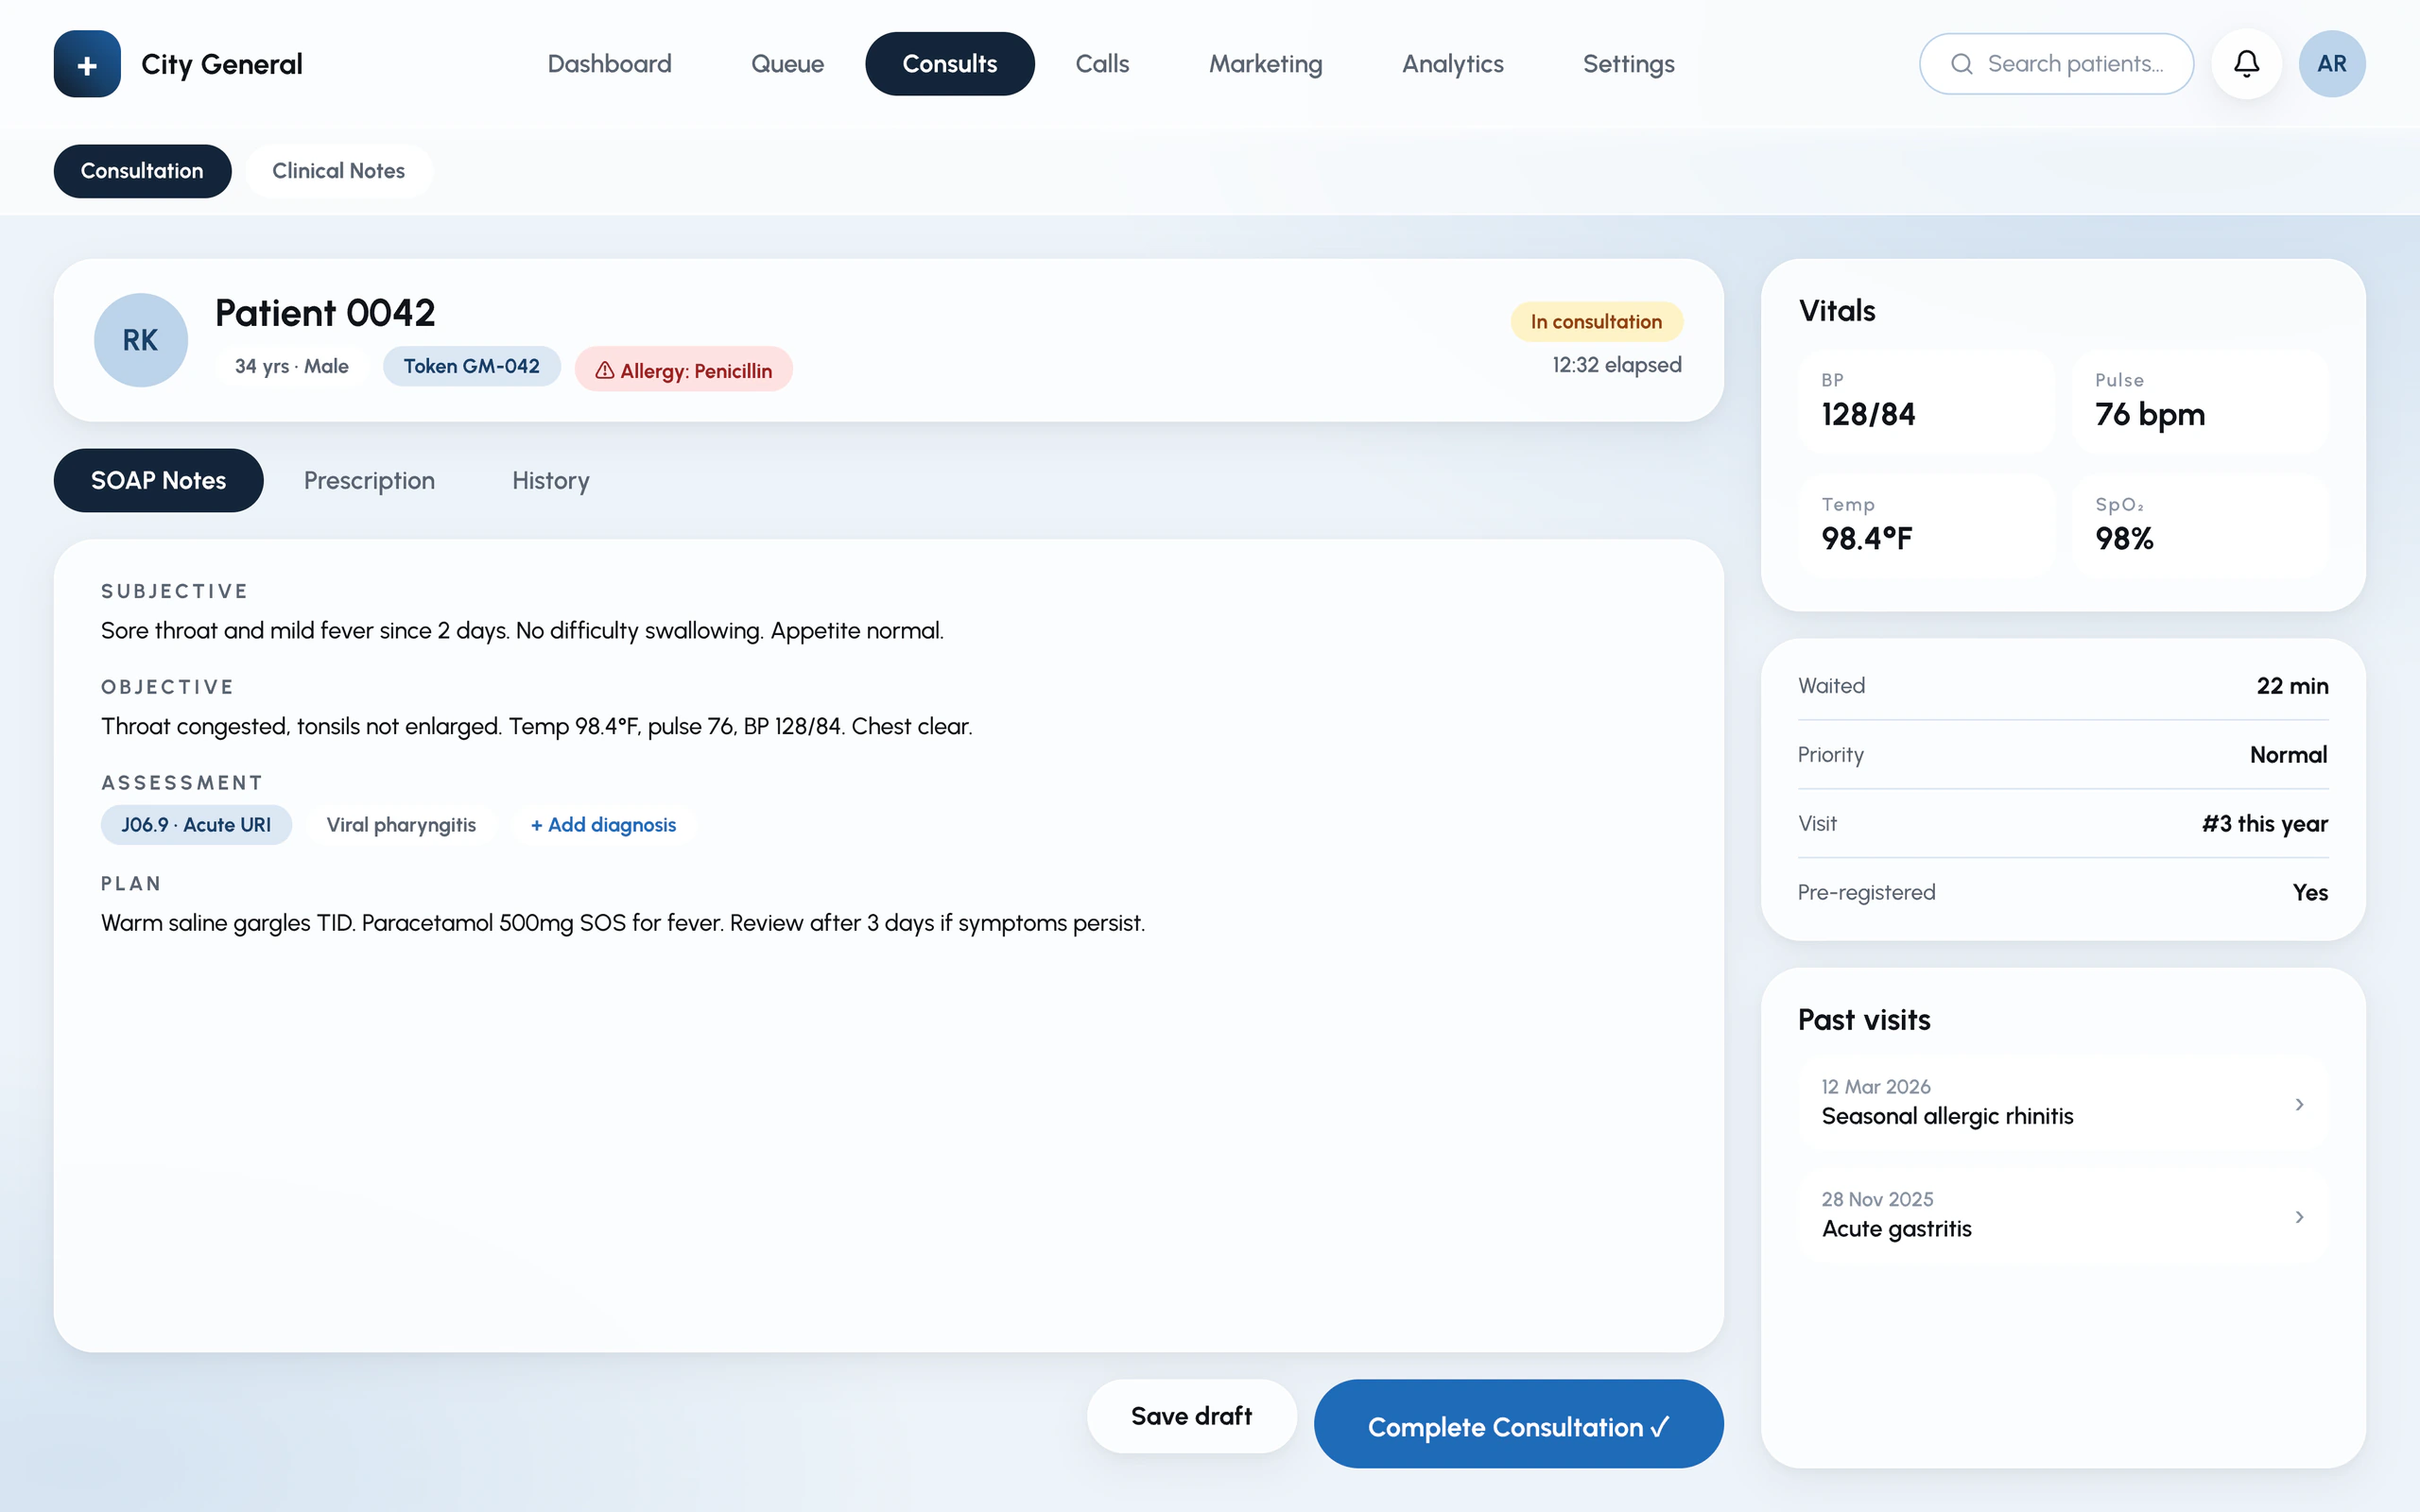Focus the Search patients field
Screen dimensions: 2420x1512
2056,64
